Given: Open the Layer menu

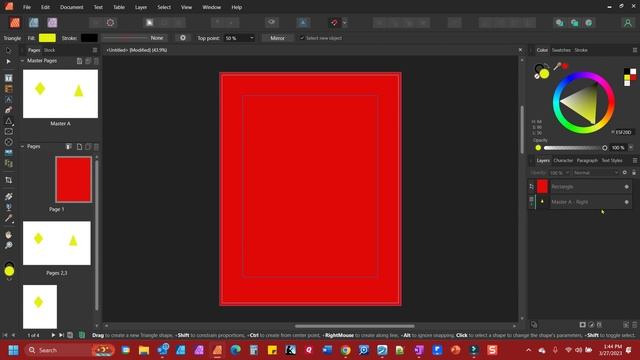Looking at the screenshot, I should (x=141, y=7).
